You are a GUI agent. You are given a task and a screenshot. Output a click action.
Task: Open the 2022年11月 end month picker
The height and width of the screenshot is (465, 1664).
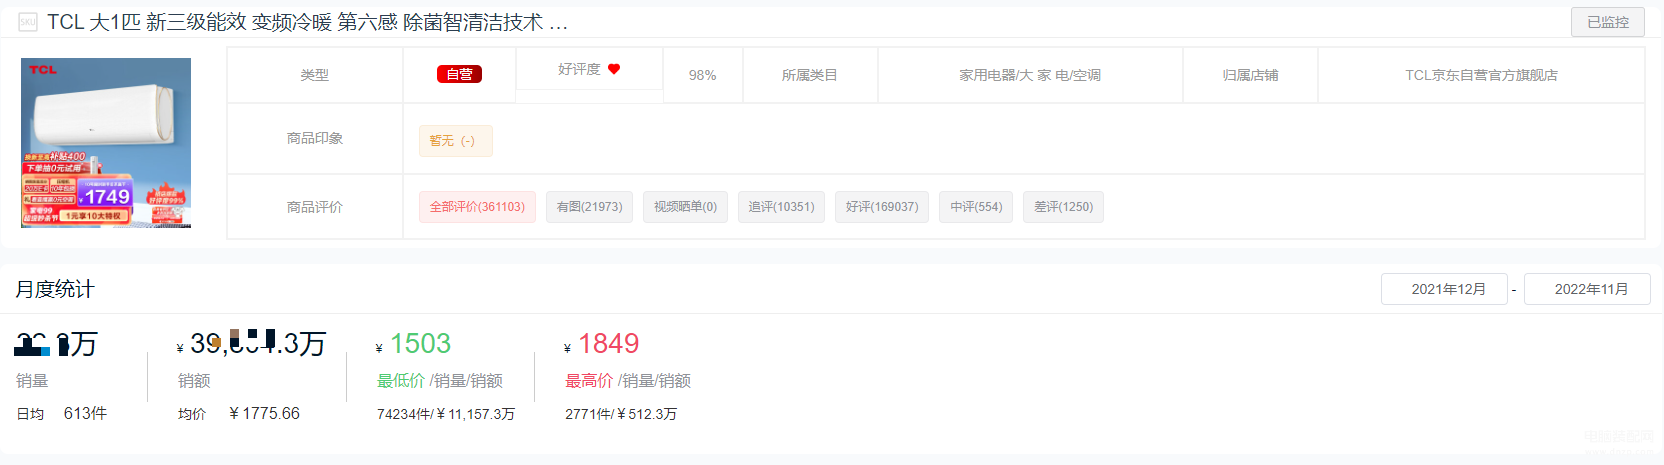1591,289
